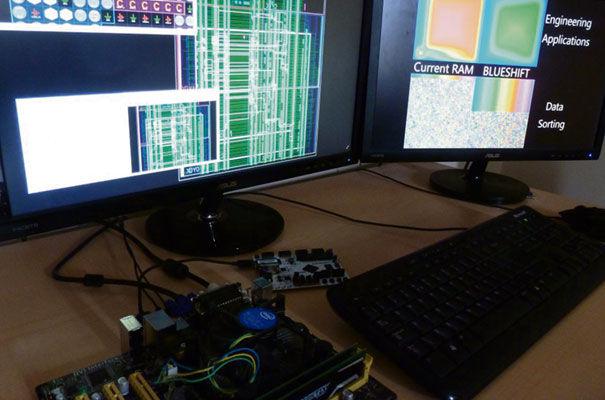This screenshot has height=400, width=605.
Task: Click the small inset FPGA floorplan preview
Action: click(x=174, y=137)
